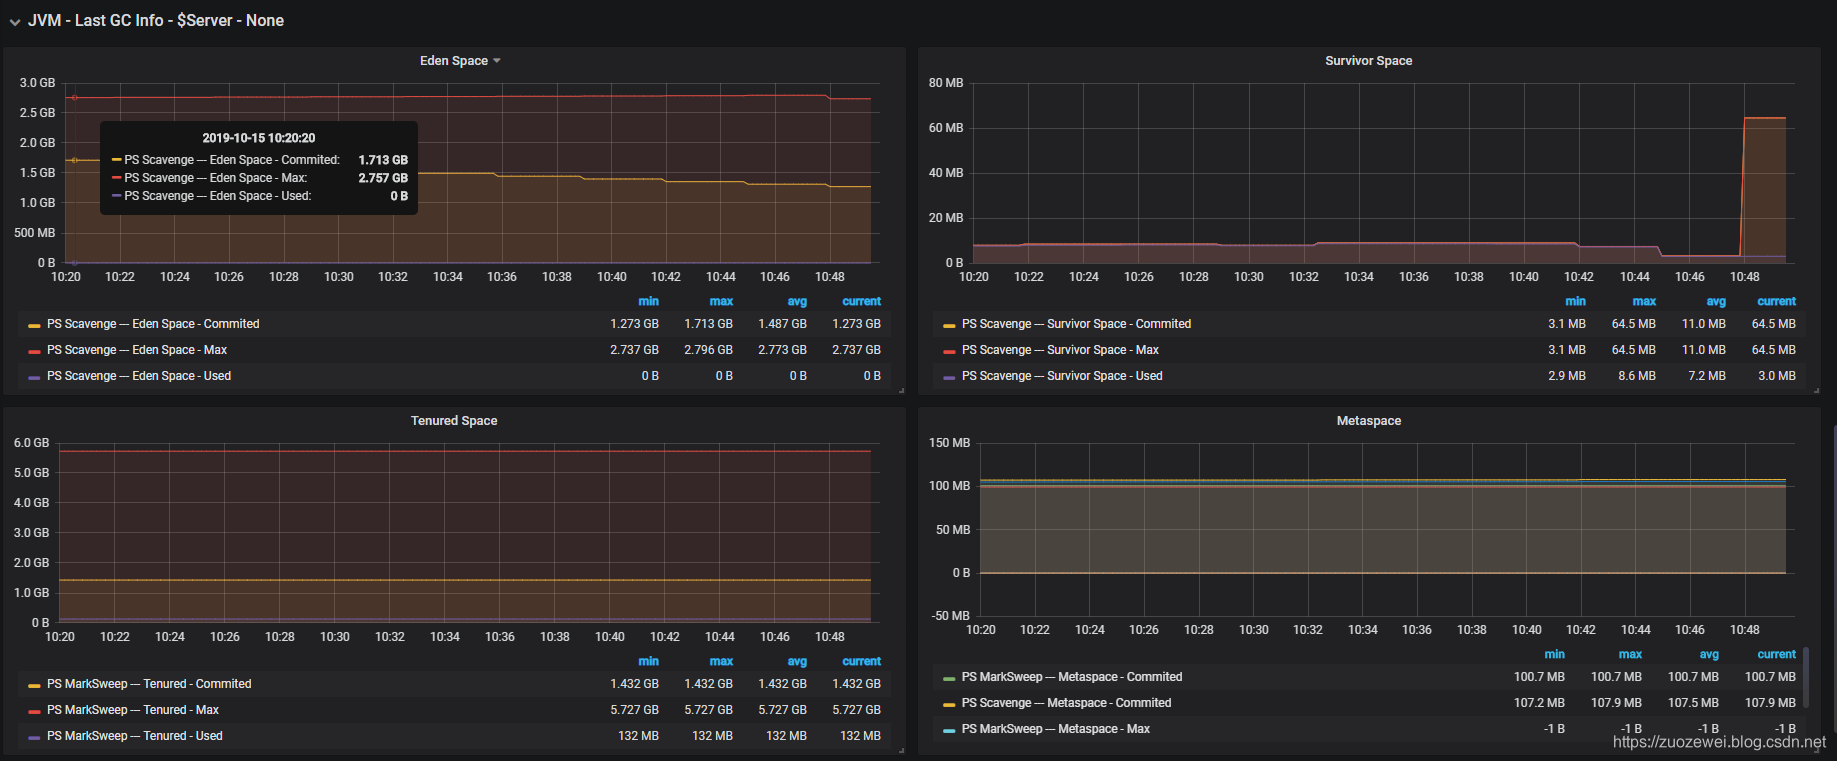Toggle PS MarkSweep Tenured Used series
The image size is (1837, 761).
[135, 736]
